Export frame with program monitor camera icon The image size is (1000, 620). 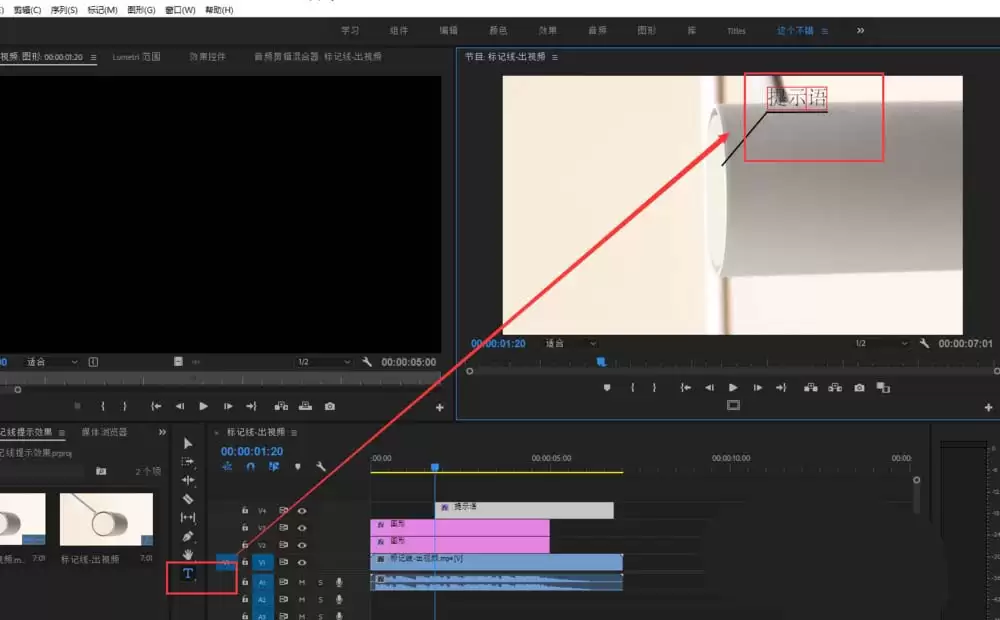[x=859, y=388]
